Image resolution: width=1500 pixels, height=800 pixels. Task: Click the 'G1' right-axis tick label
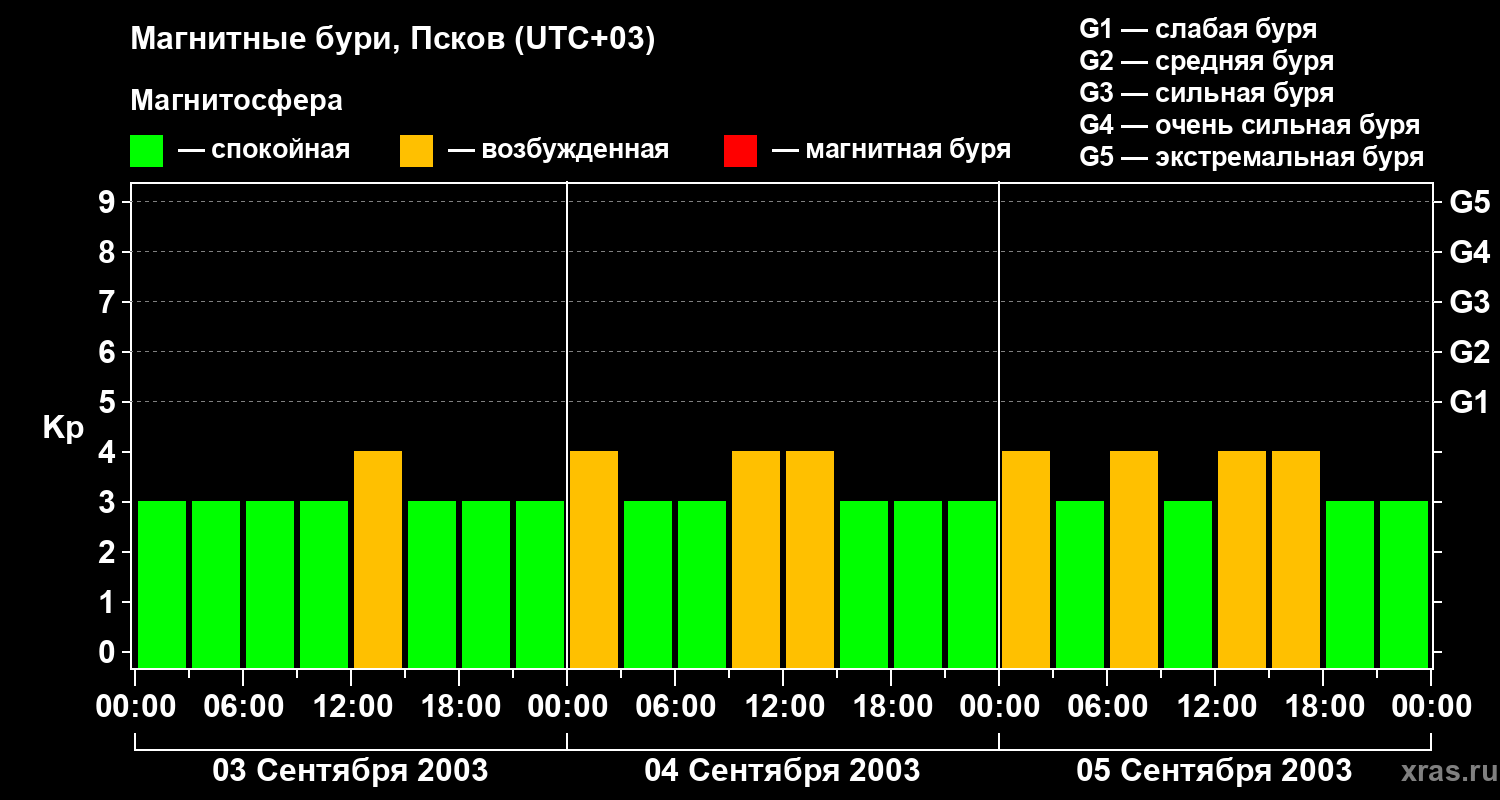coord(1469,402)
